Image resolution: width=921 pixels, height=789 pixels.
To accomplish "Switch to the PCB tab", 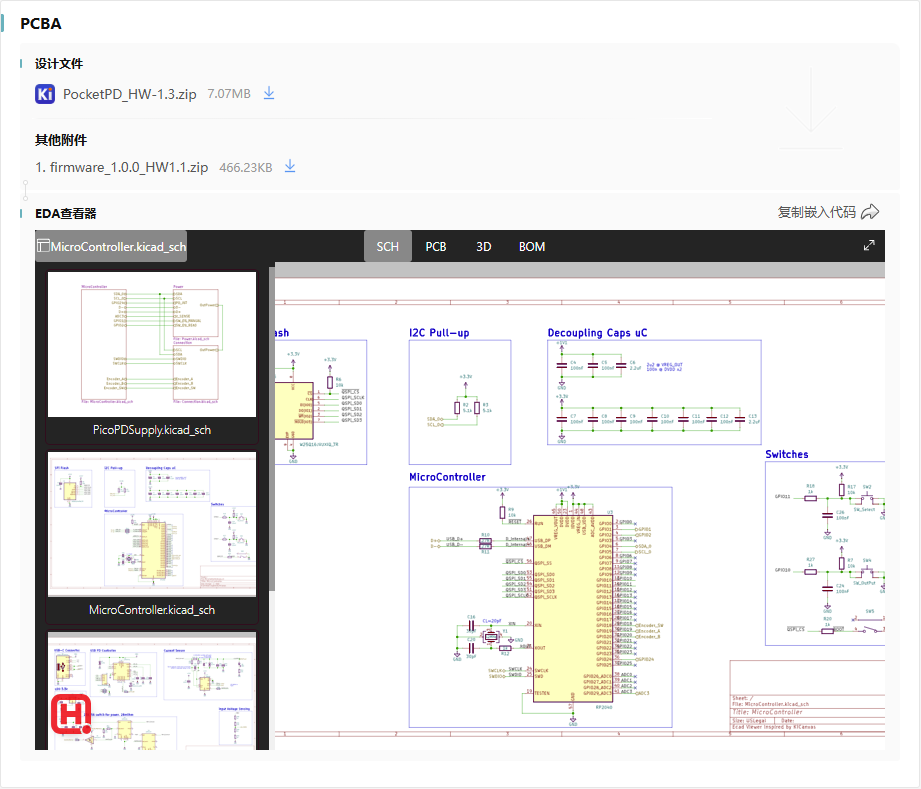I will tap(435, 246).
